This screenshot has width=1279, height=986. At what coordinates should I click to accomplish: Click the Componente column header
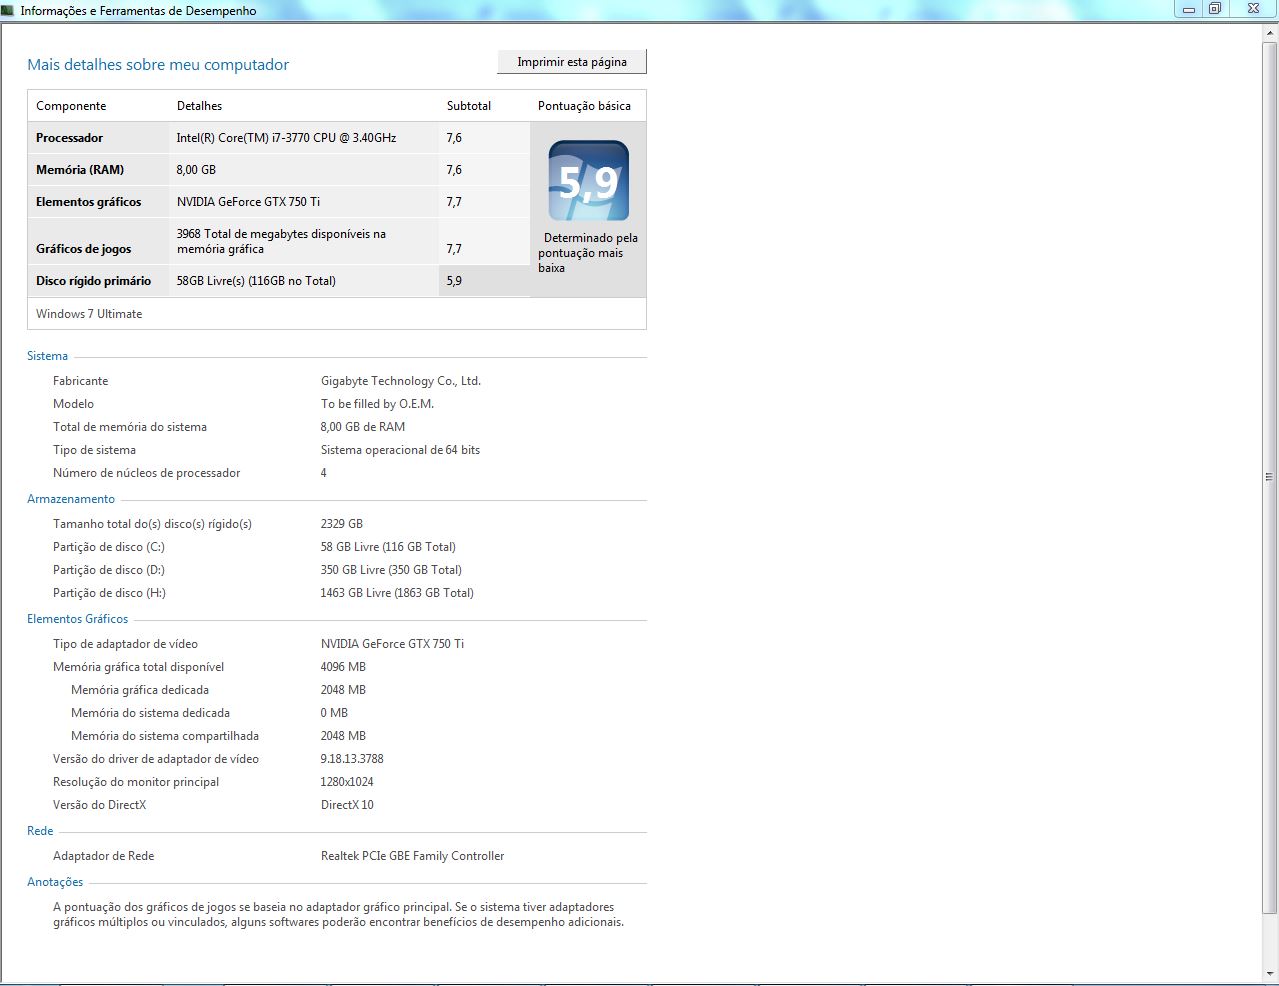click(x=71, y=106)
